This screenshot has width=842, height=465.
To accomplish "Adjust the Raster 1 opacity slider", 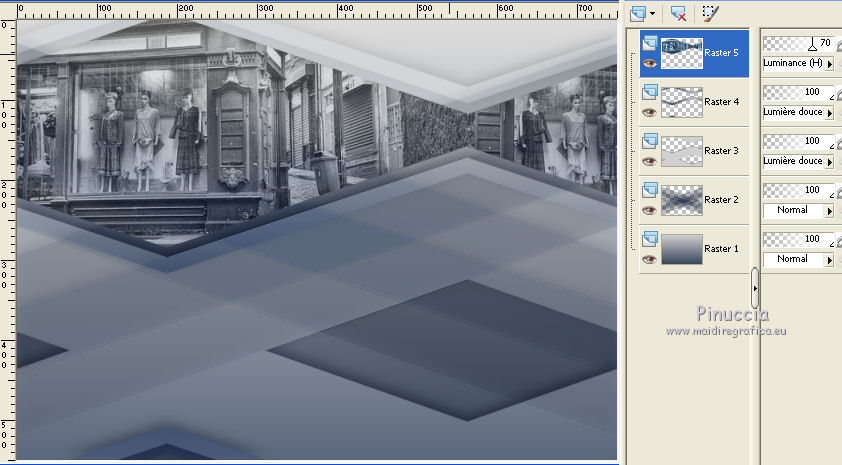I will pos(799,239).
